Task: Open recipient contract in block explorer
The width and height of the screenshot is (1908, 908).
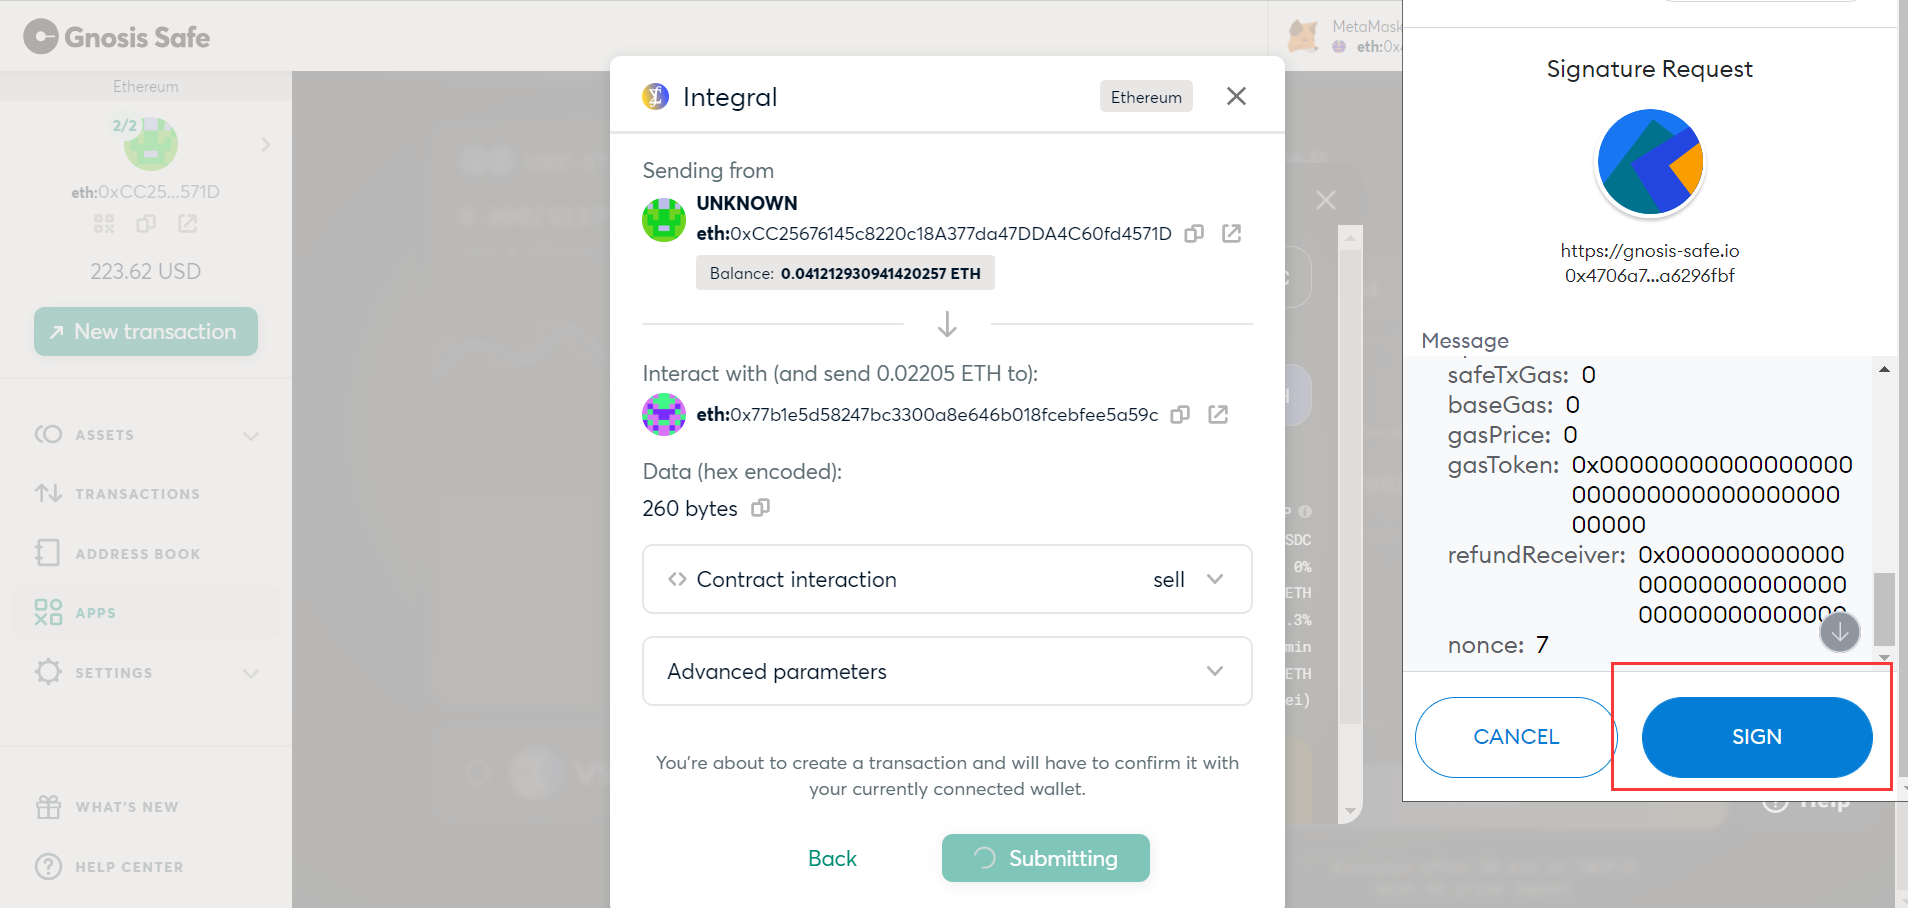Action: tap(1218, 414)
